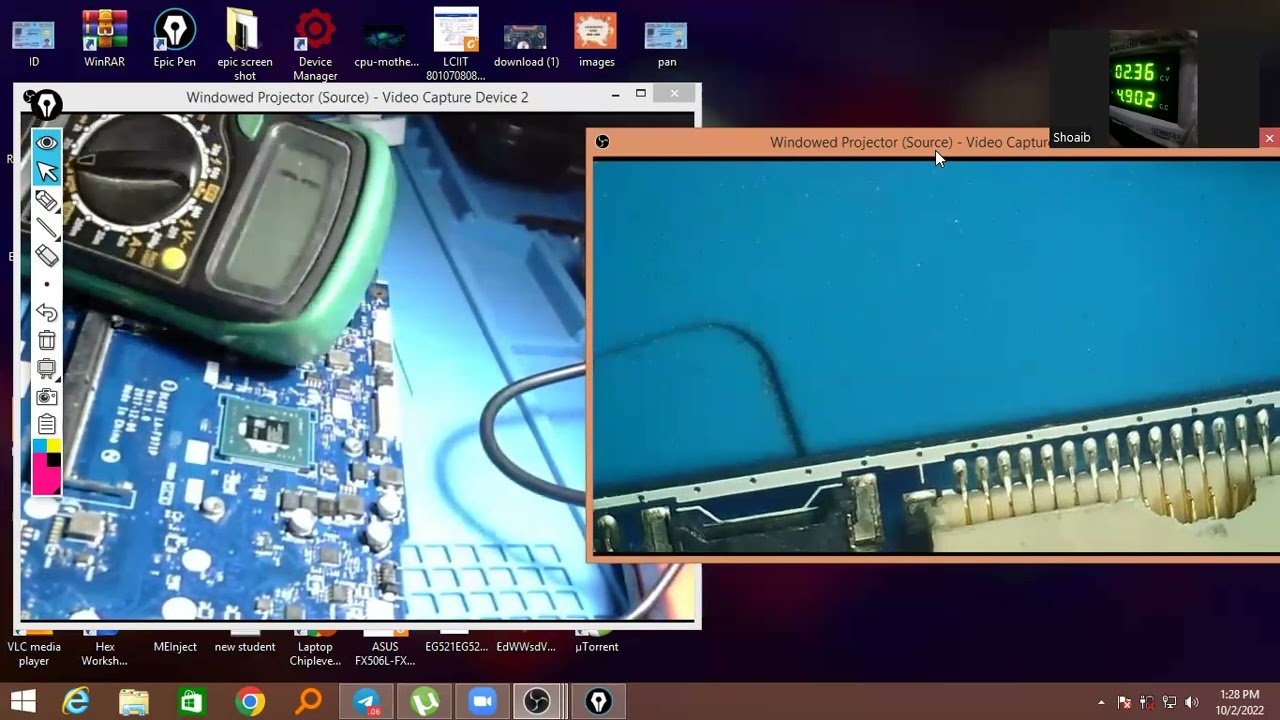Screen dimensions: 1280x720
Task: Pick the black color swatch in Epic Pen
Action: tap(53, 460)
